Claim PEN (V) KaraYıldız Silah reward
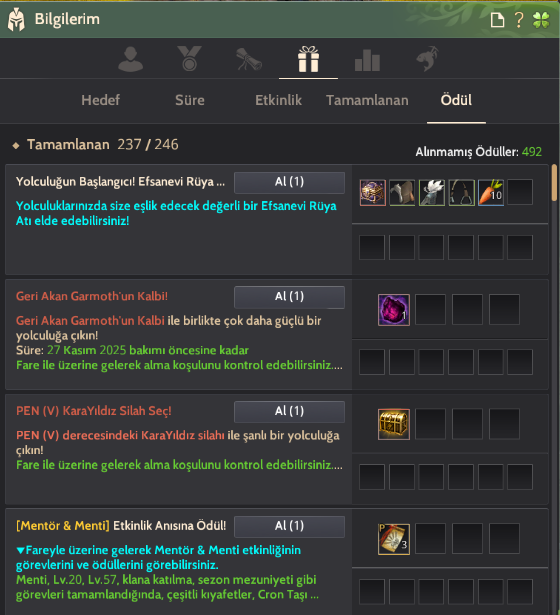 point(289,411)
